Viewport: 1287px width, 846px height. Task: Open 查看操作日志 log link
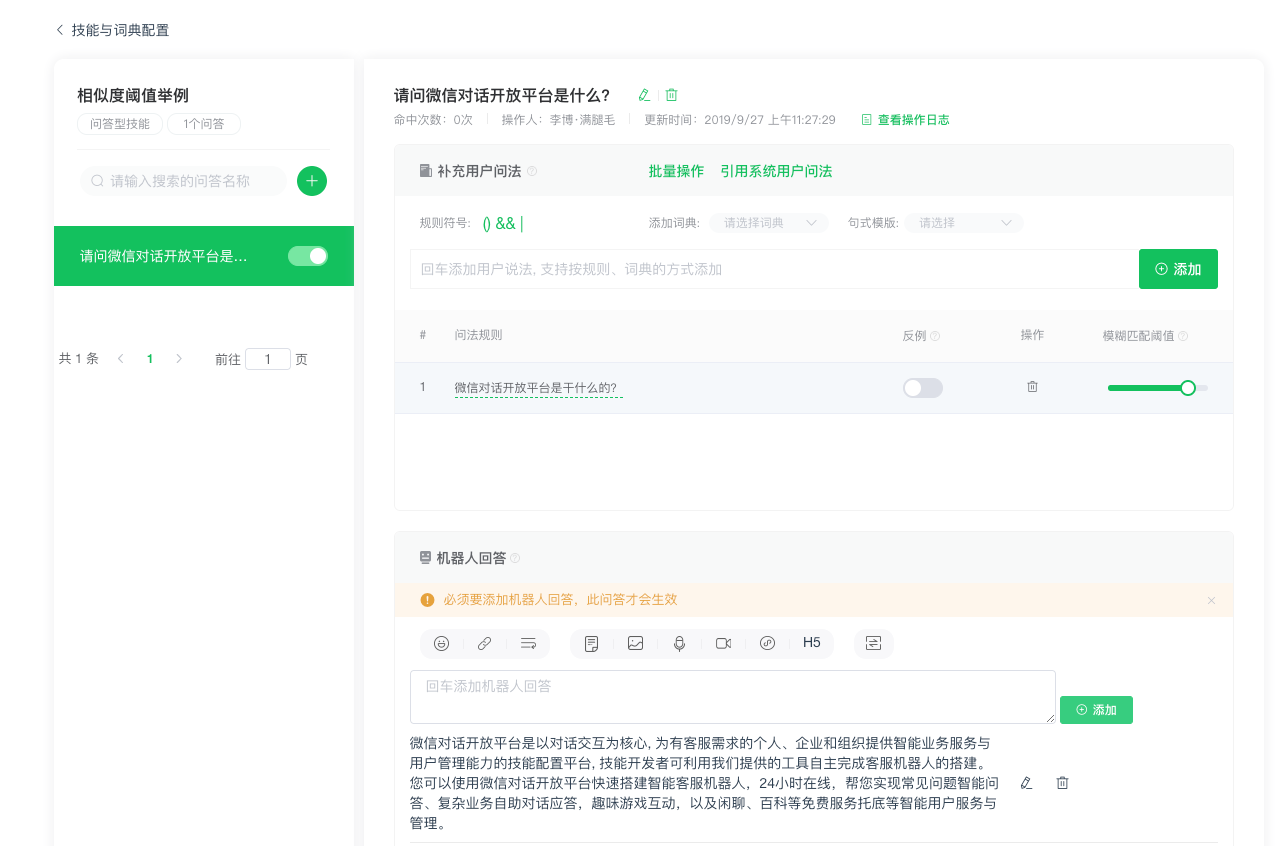[906, 120]
